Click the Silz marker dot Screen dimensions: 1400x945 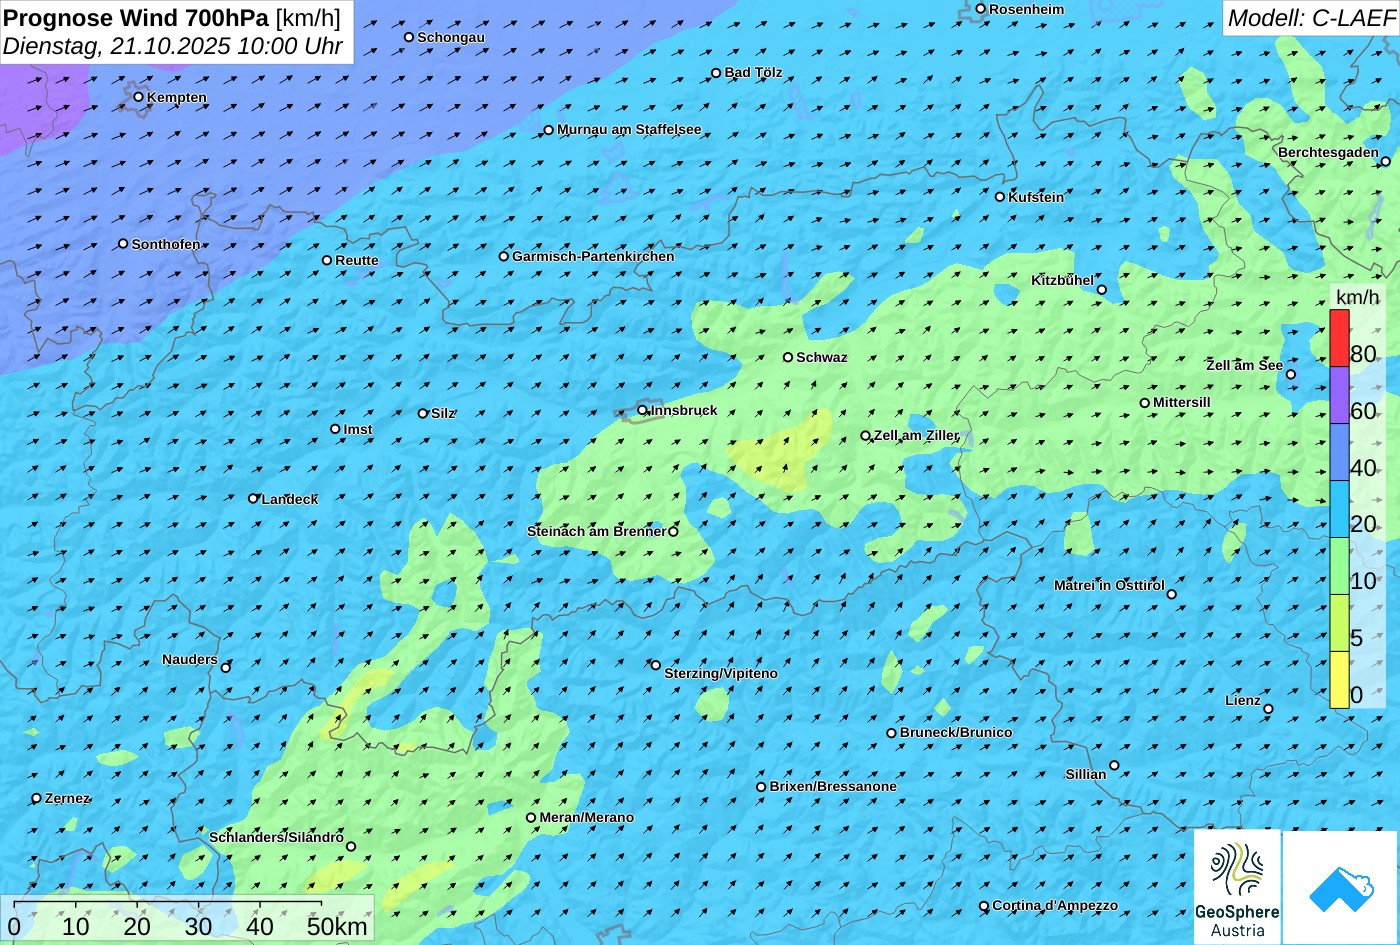click(x=422, y=413)
